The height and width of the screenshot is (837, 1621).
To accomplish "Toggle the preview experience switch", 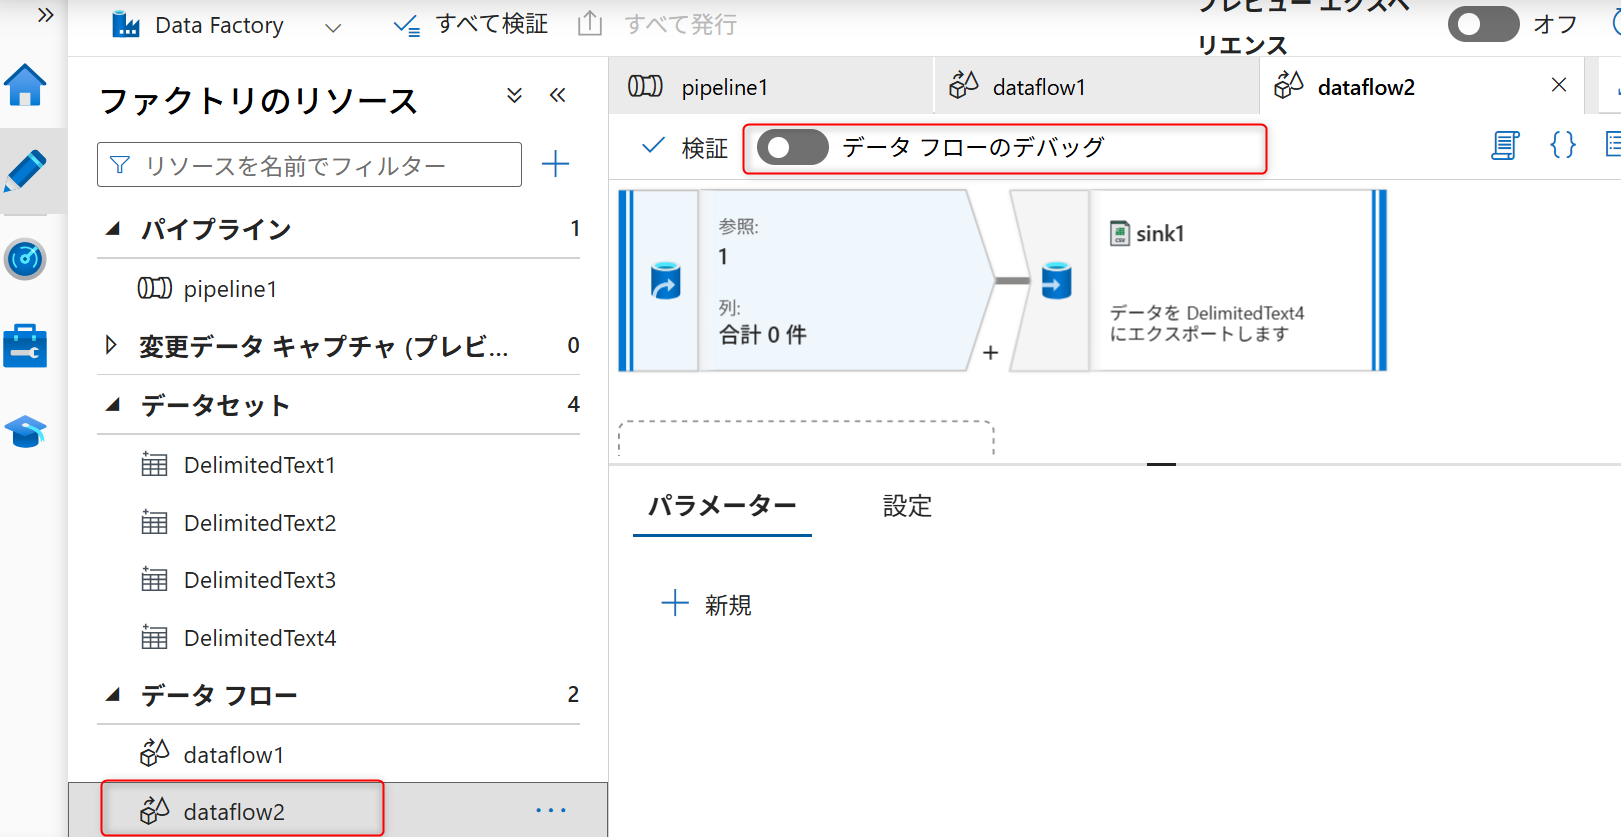I will [1483, 24].
